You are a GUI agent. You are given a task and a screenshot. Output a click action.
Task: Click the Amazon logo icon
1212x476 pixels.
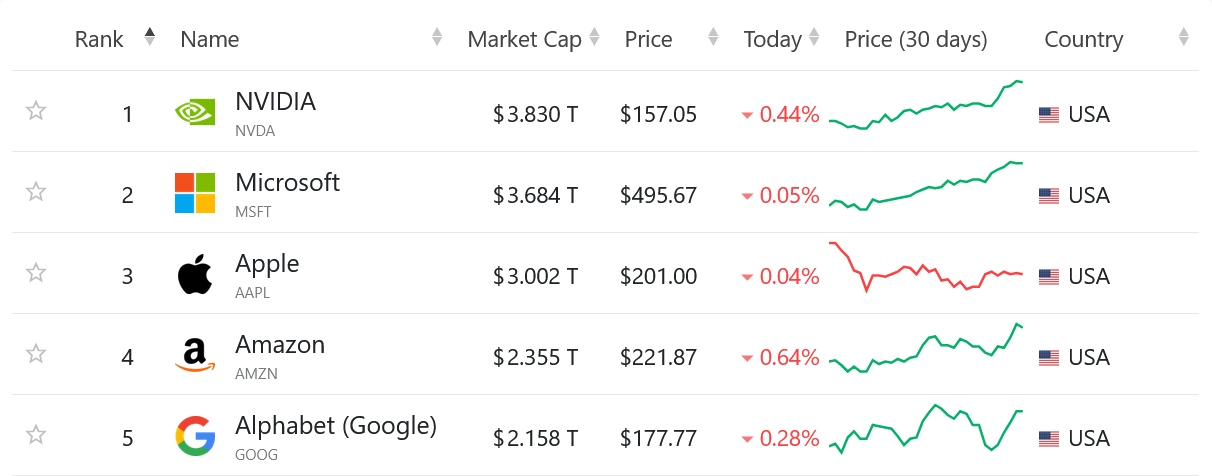point(195,356)
